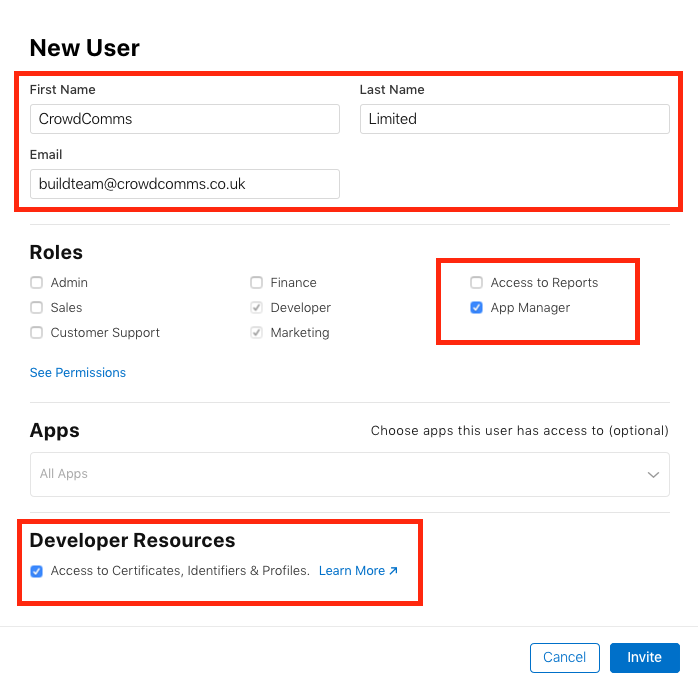This screenshot has height=687, width=698.
Task: Click the Last Name input field
Action: pyautogui.click(x=515, y=119)
